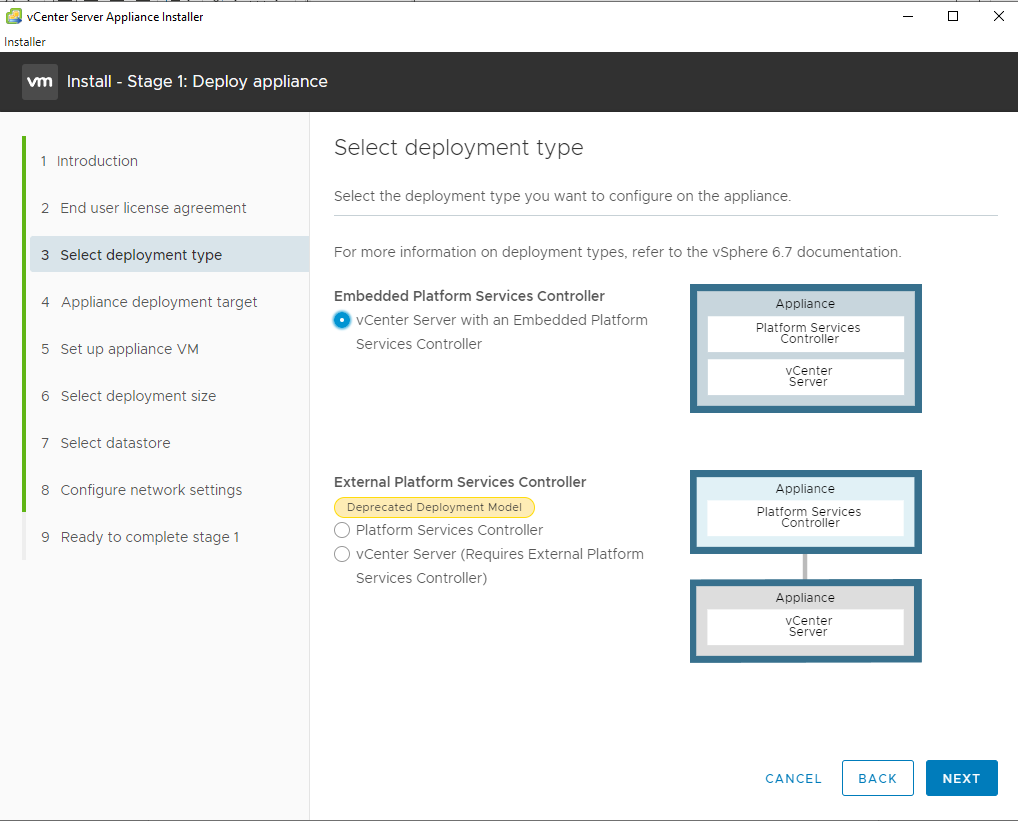Click the embedded appliance diagram

(806, 349)
